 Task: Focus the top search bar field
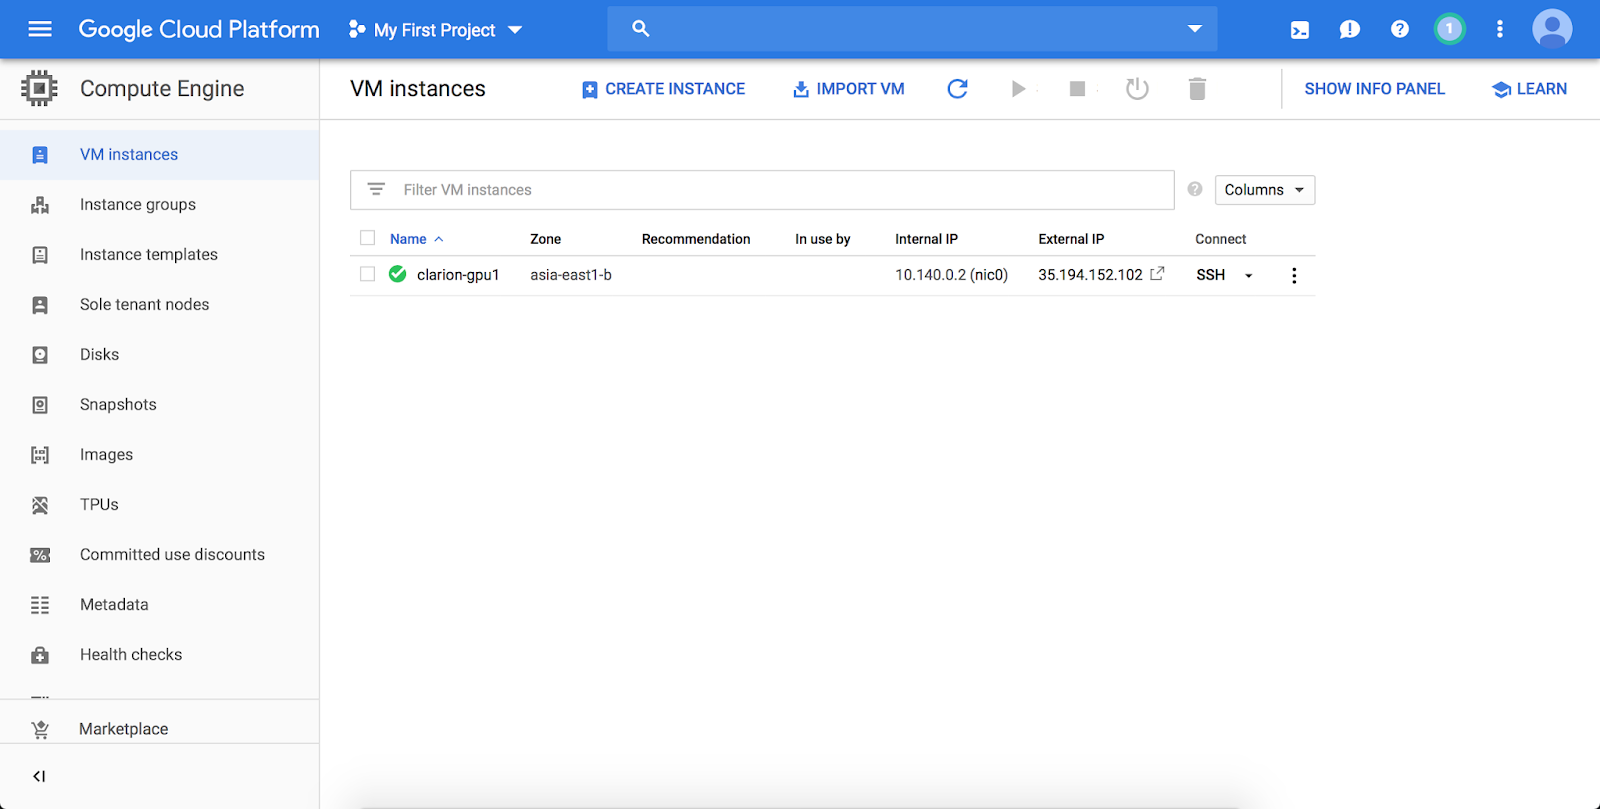pyautogui.click(x=912, y=29)
